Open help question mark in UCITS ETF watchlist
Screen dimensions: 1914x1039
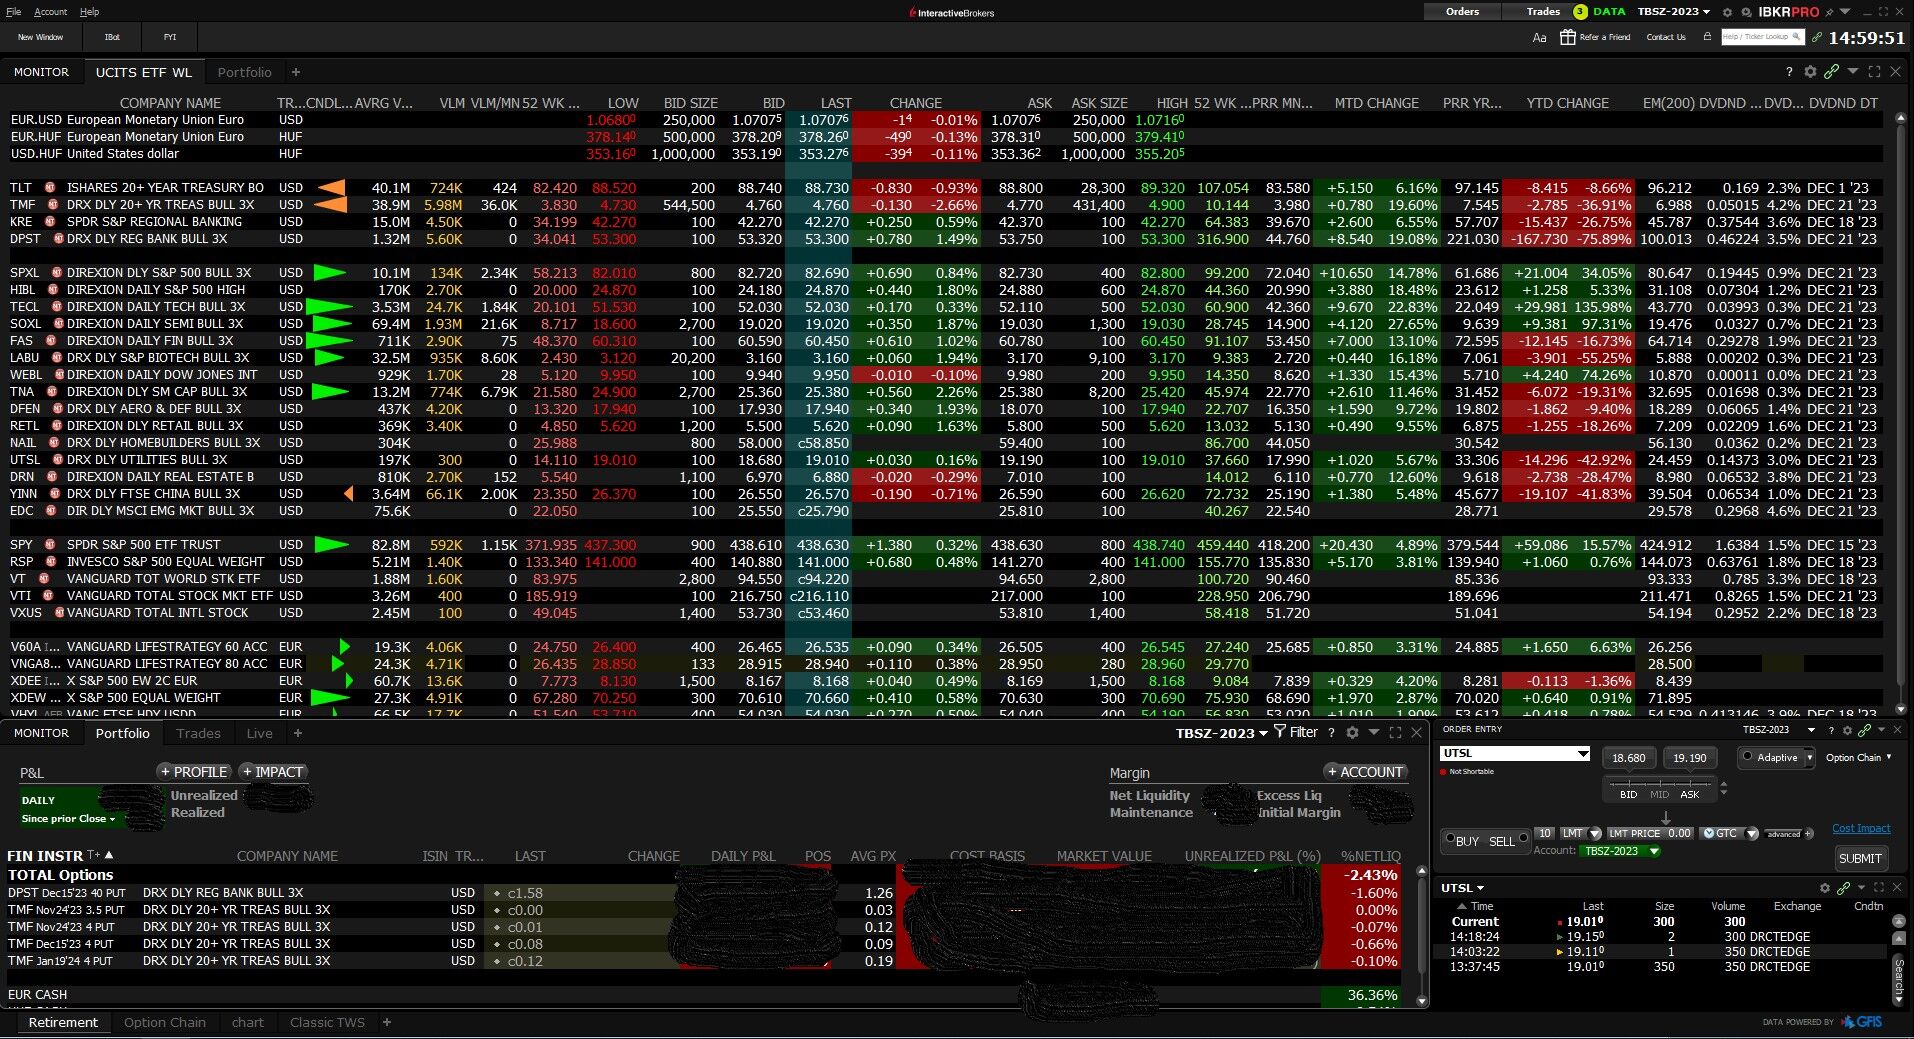pyautogui.click(x=1789, y=72)
